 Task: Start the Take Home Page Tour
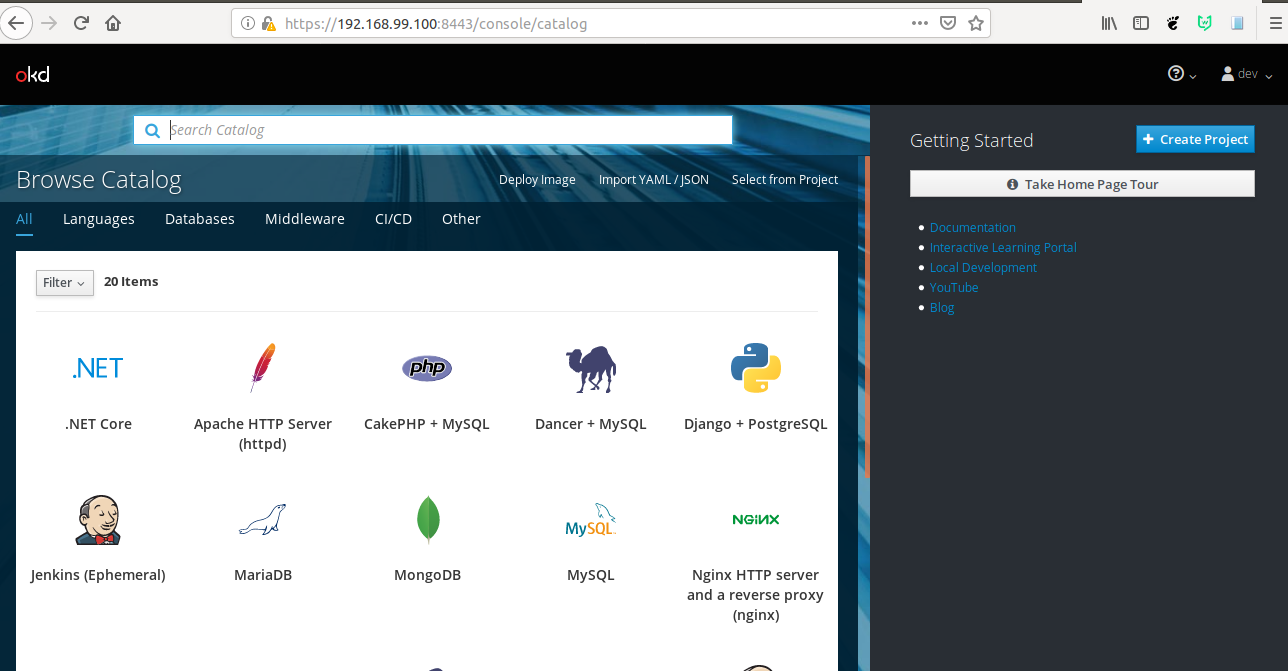pos(1082,184)
